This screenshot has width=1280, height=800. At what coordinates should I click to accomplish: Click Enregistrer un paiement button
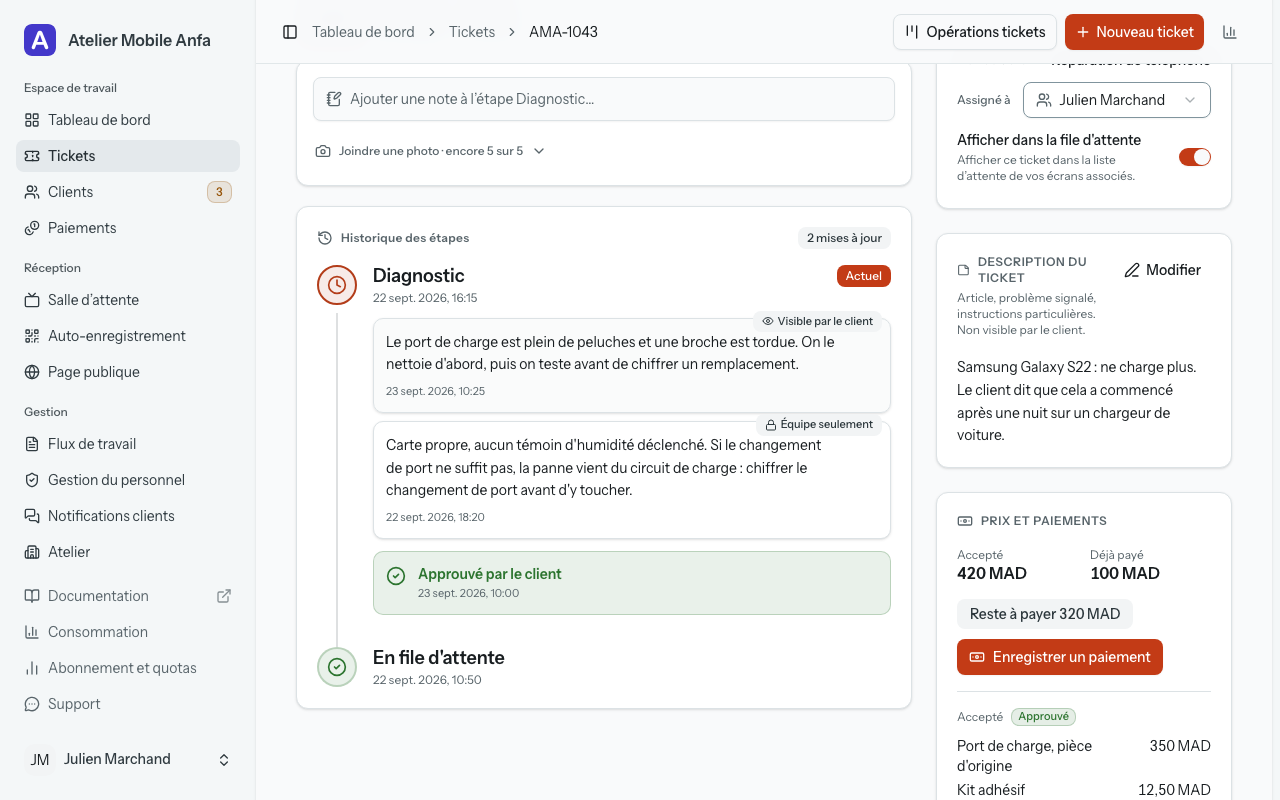pos(1060,657)
